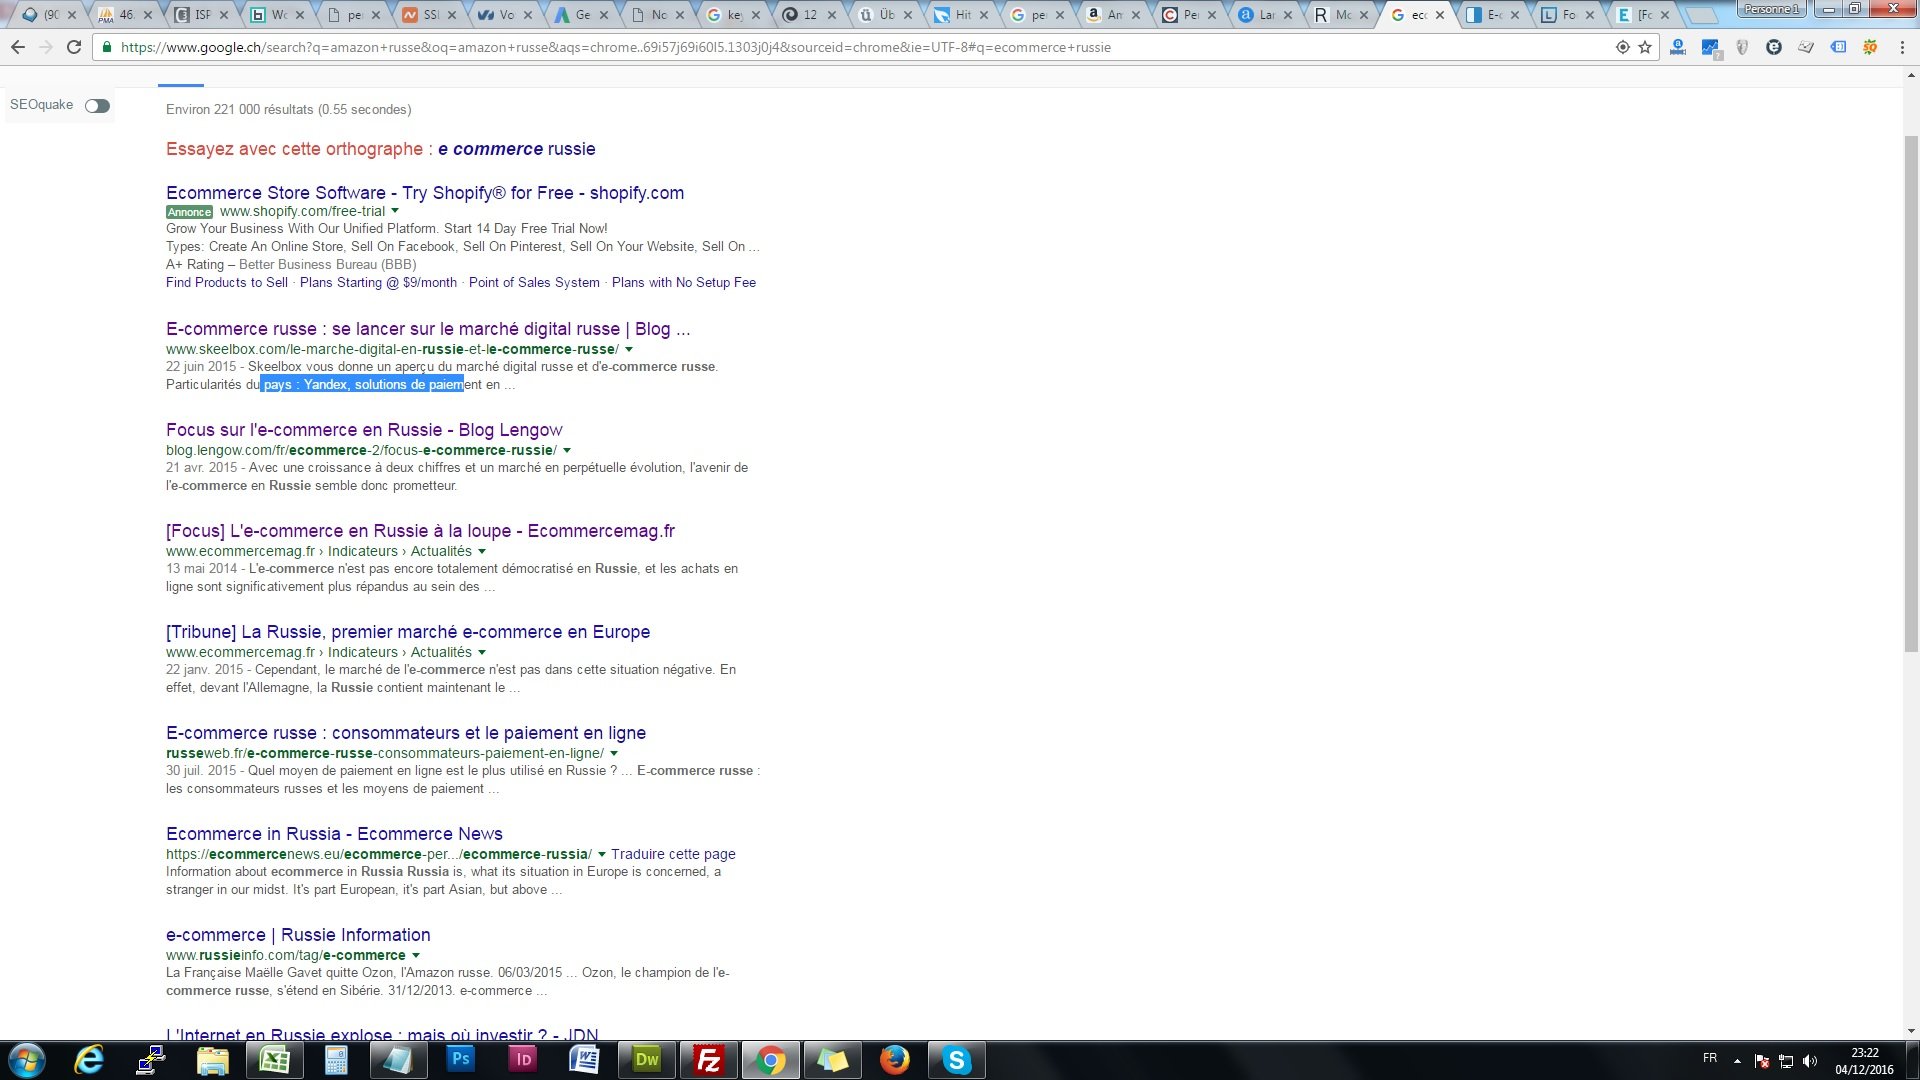Open Excel from the taskbar
The width and height of the screenshot is (1920, 1080).
[x=274, y=1060]
